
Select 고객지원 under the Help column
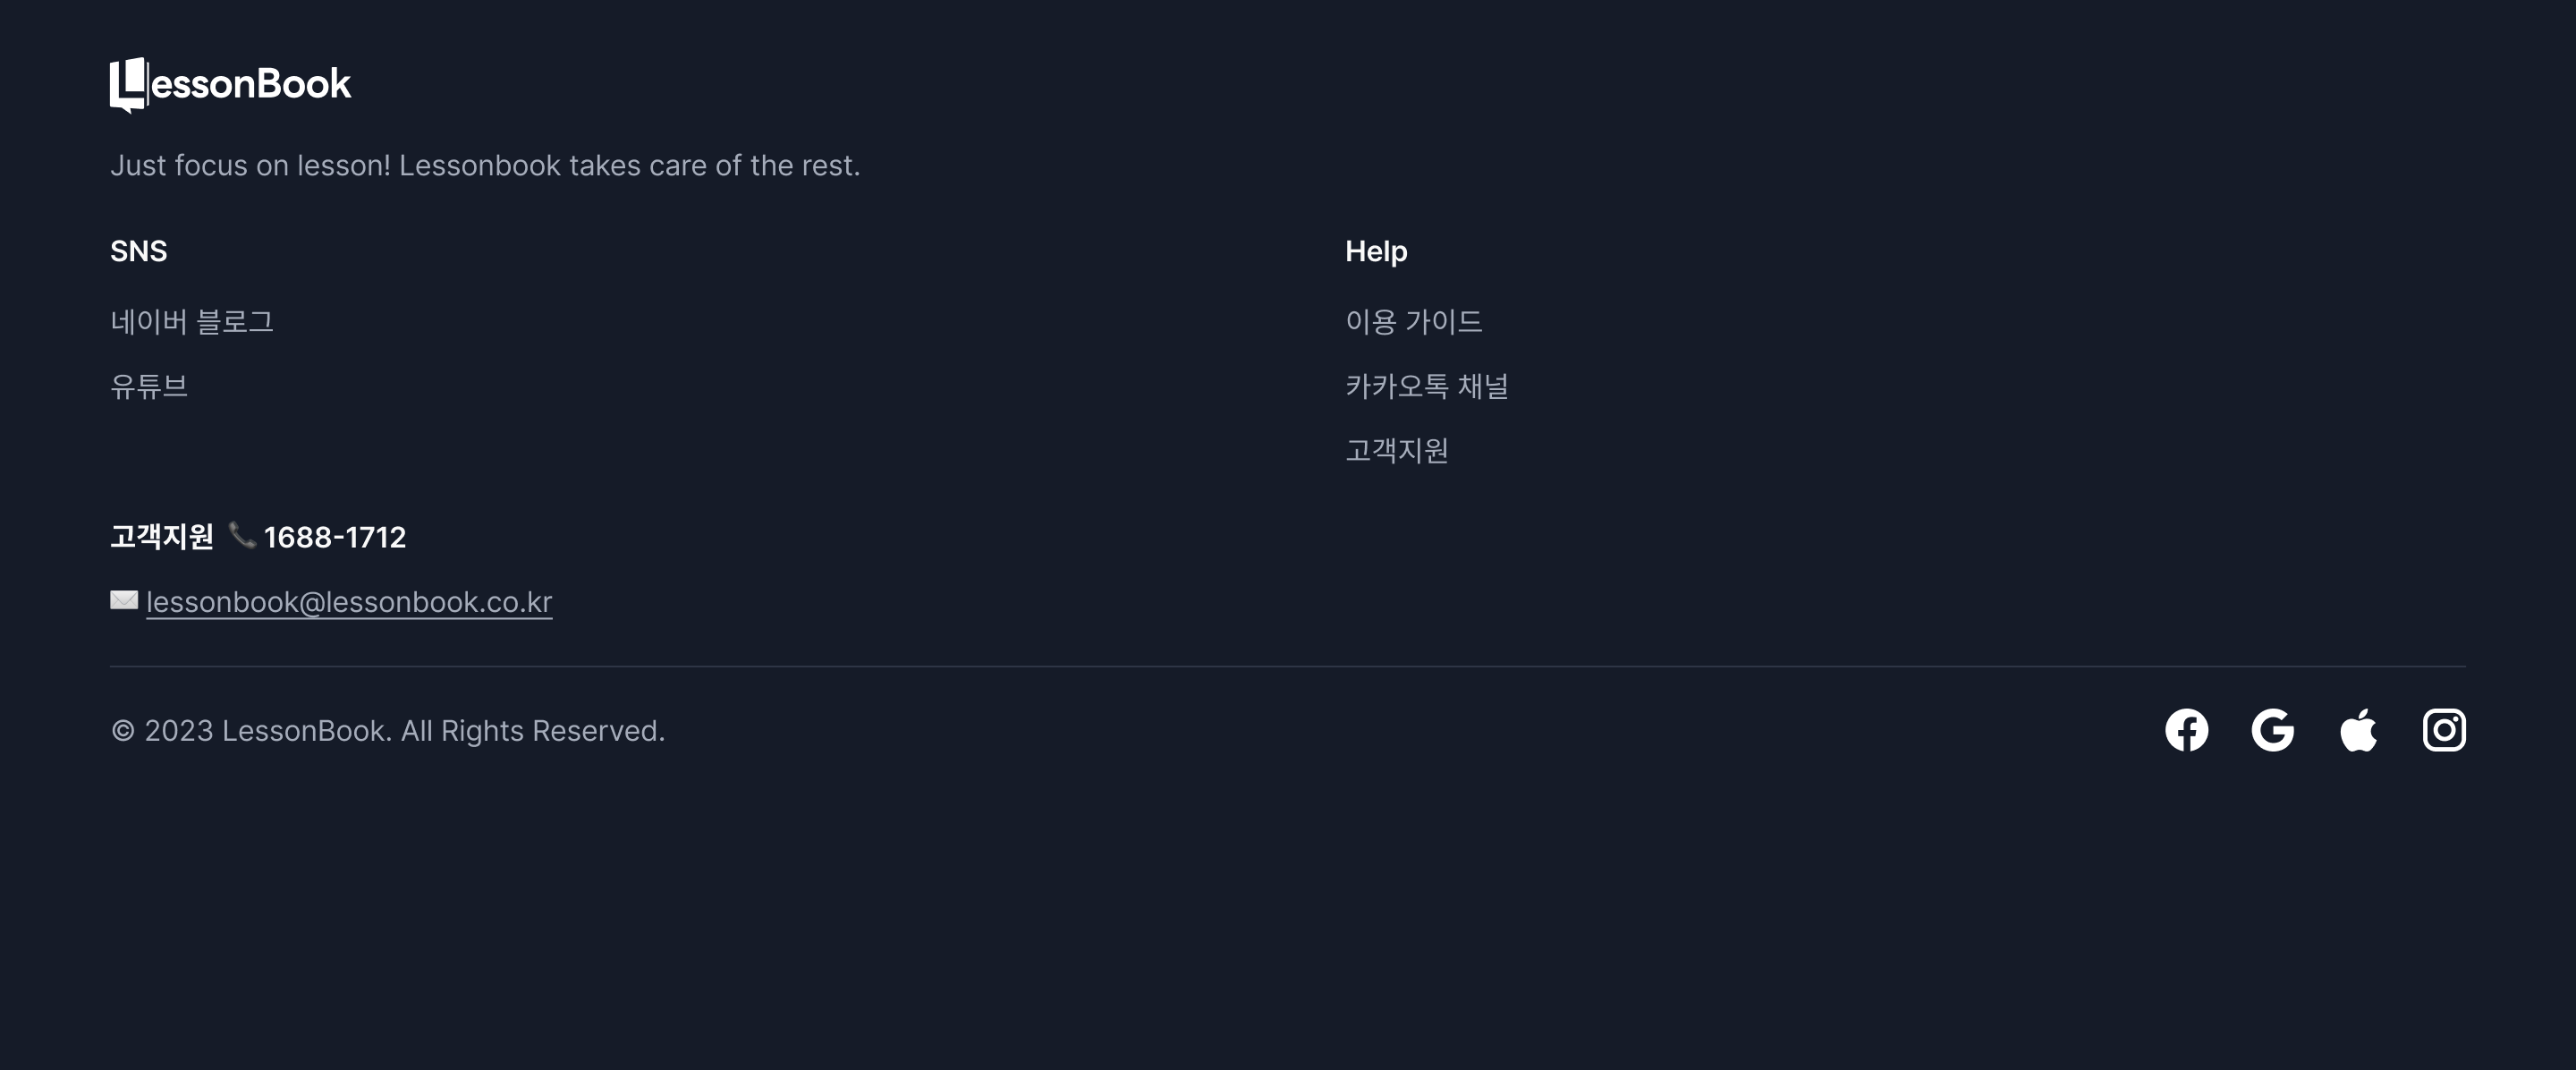coord(1396,450)
